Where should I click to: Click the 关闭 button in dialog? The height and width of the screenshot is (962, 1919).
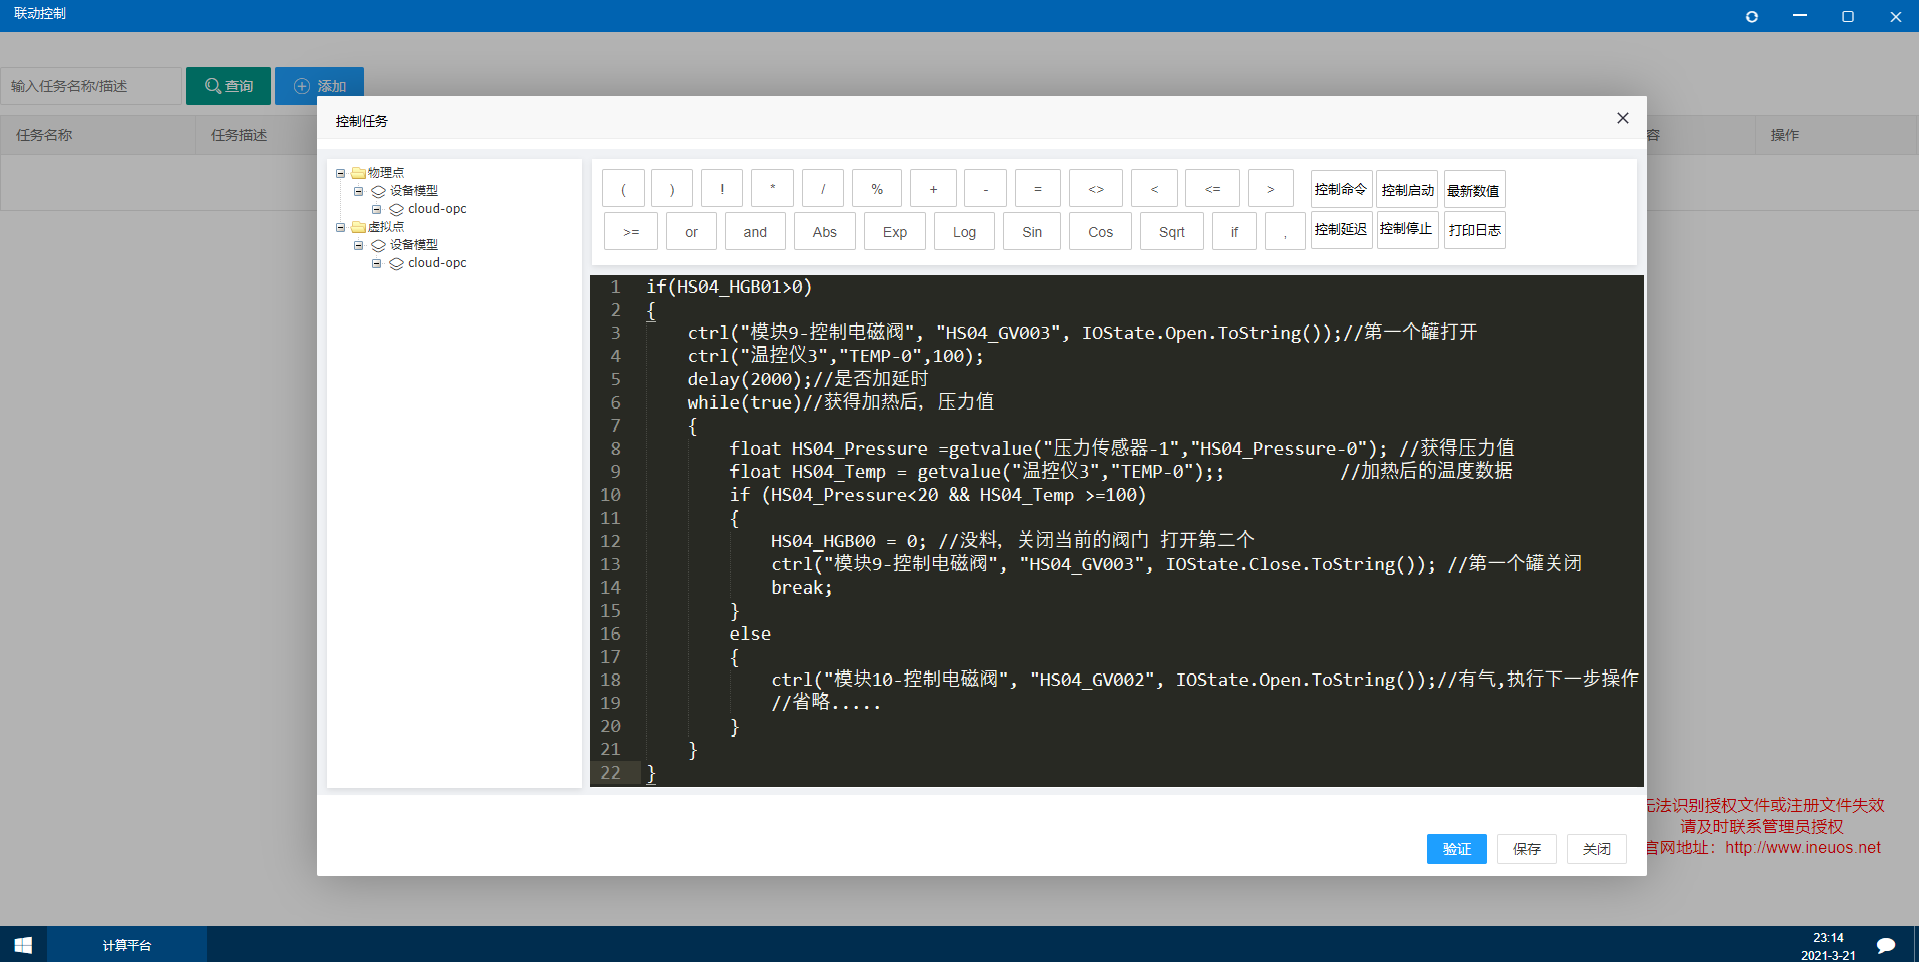coord(1596,849)
